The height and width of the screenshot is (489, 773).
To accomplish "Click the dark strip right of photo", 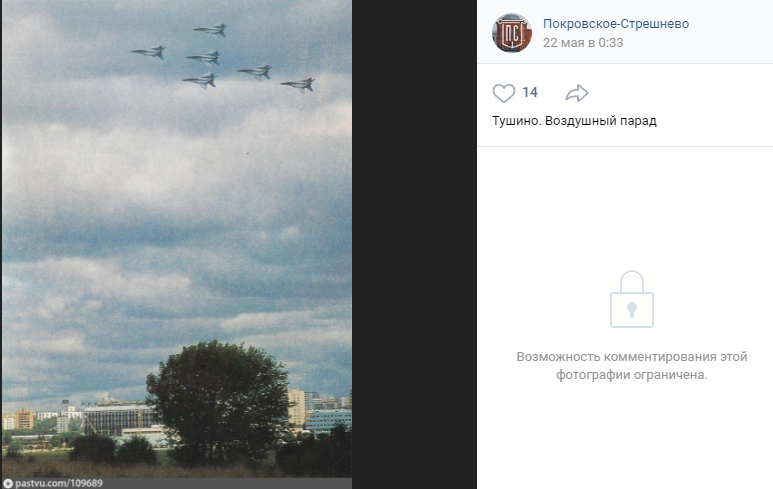I will pos(414,244).
